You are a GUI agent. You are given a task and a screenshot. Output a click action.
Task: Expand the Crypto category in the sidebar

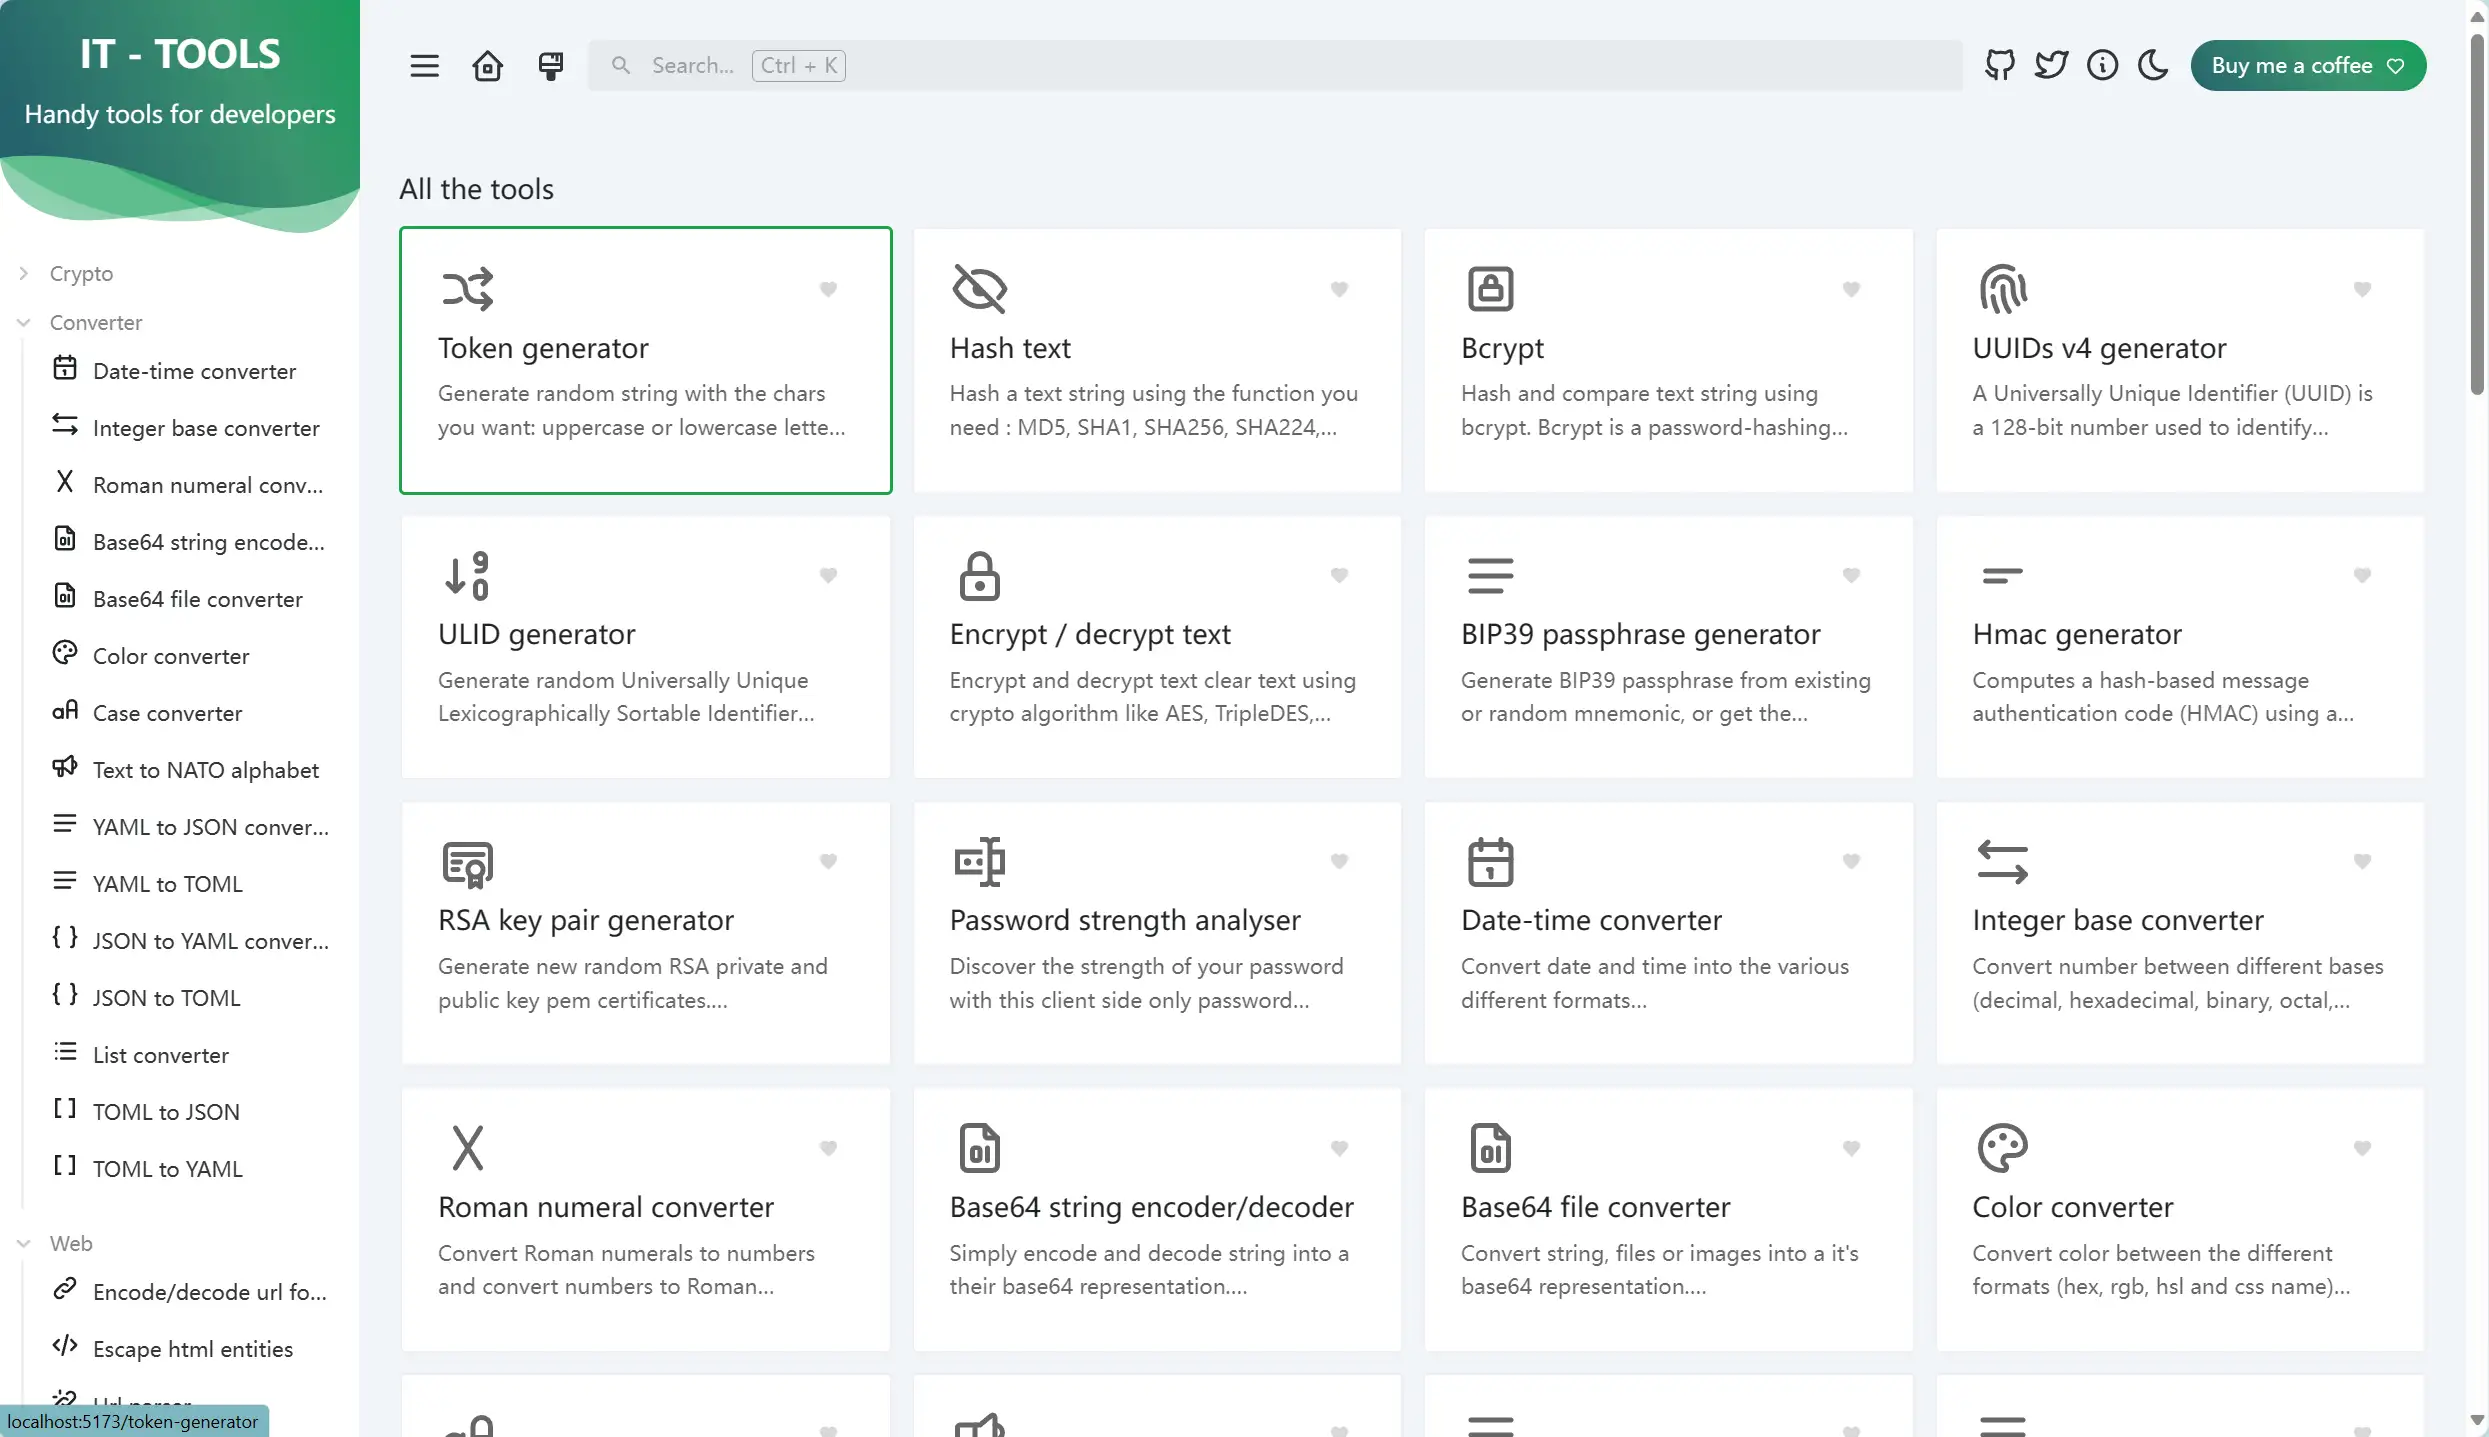click(80, 273)
